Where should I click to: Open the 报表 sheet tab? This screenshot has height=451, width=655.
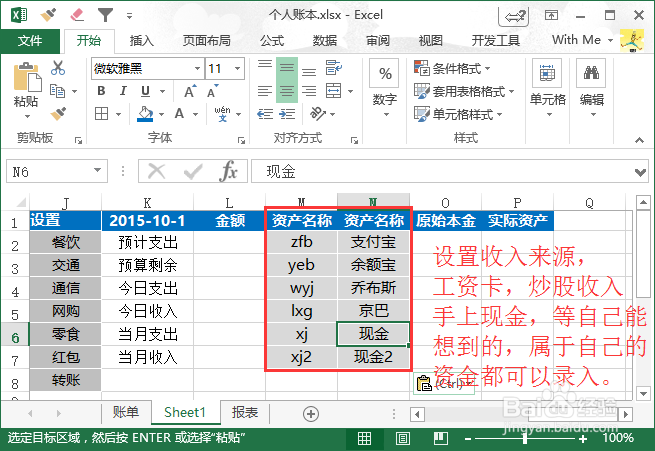point(245,413)
